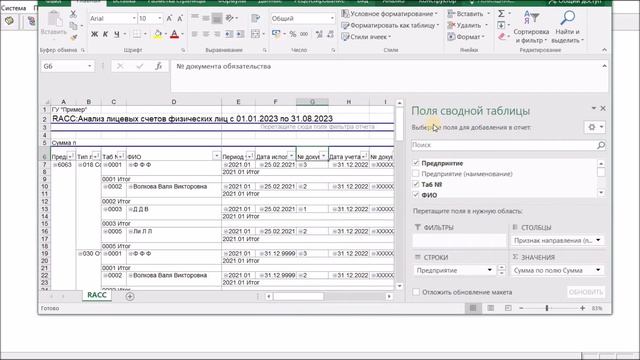640x360 pixels.
Task: Click the Clear eraser icon
Action: (502, 37)
